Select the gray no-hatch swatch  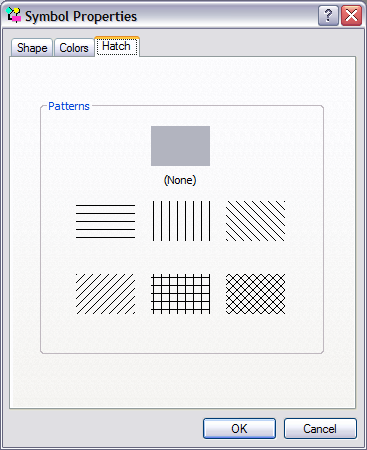point(180,146)
